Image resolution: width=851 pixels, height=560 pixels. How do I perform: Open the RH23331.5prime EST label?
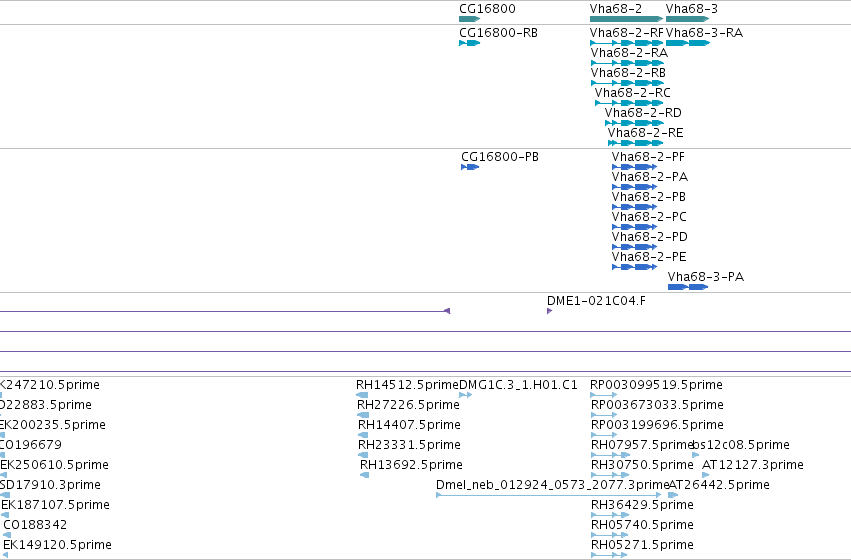pos(409,445)
